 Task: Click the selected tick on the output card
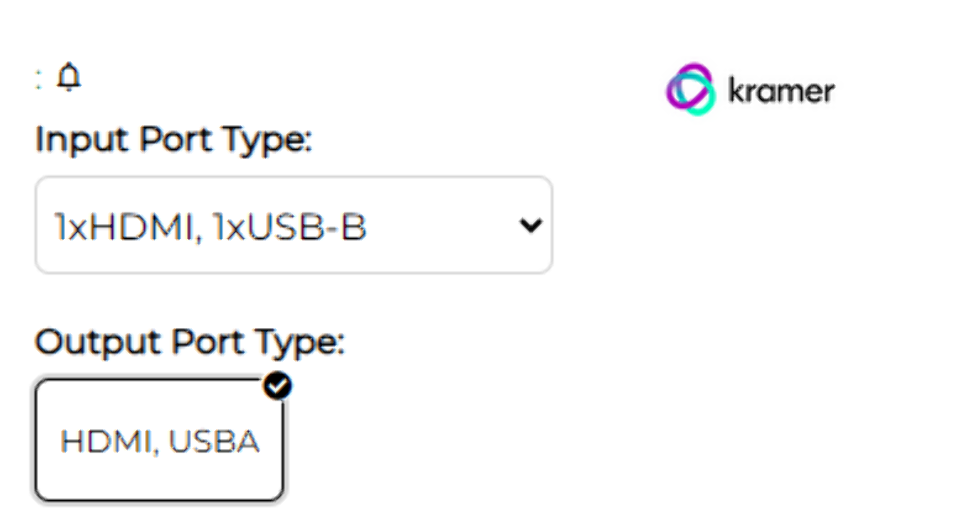coord(279,387)
